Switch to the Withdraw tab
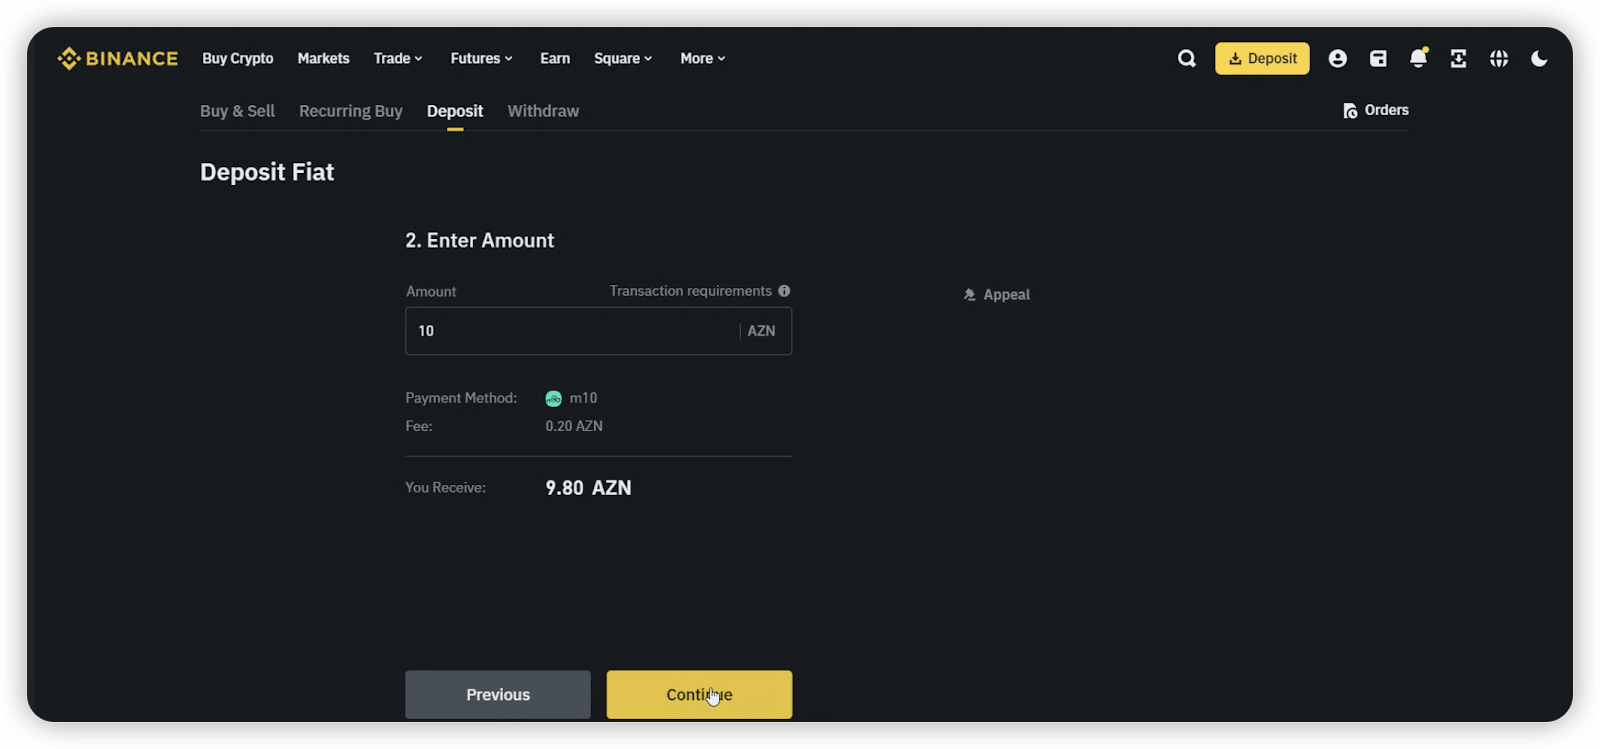Viewport: 1600px width, 749px height. (x=543, y=111)
